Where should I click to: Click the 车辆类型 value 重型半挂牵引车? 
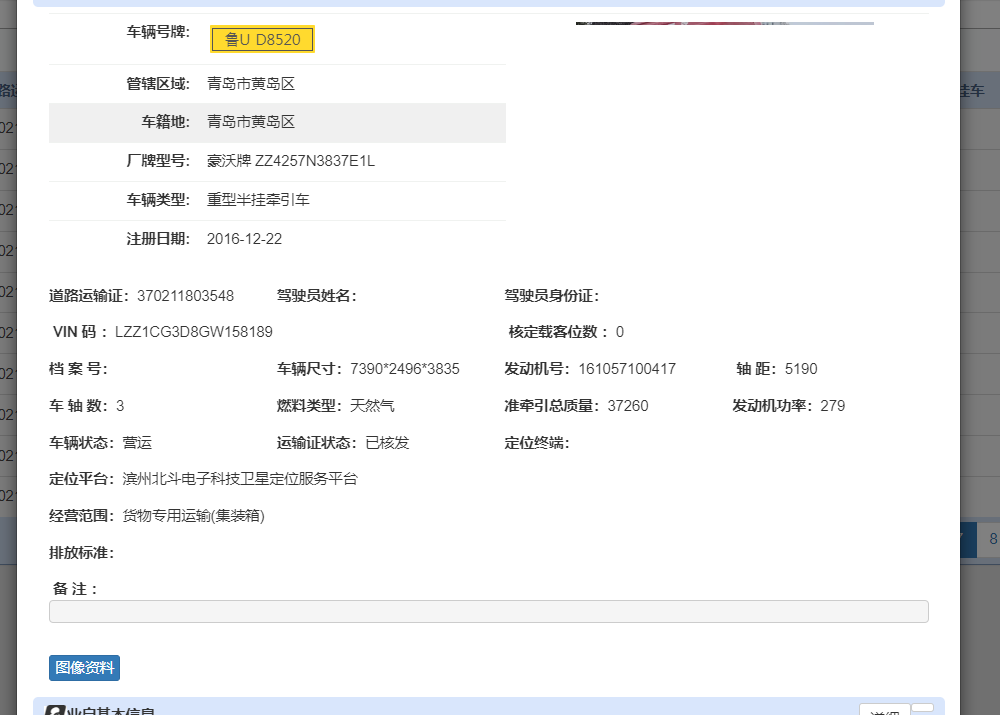pyautogui.click(x=258, y=200)
